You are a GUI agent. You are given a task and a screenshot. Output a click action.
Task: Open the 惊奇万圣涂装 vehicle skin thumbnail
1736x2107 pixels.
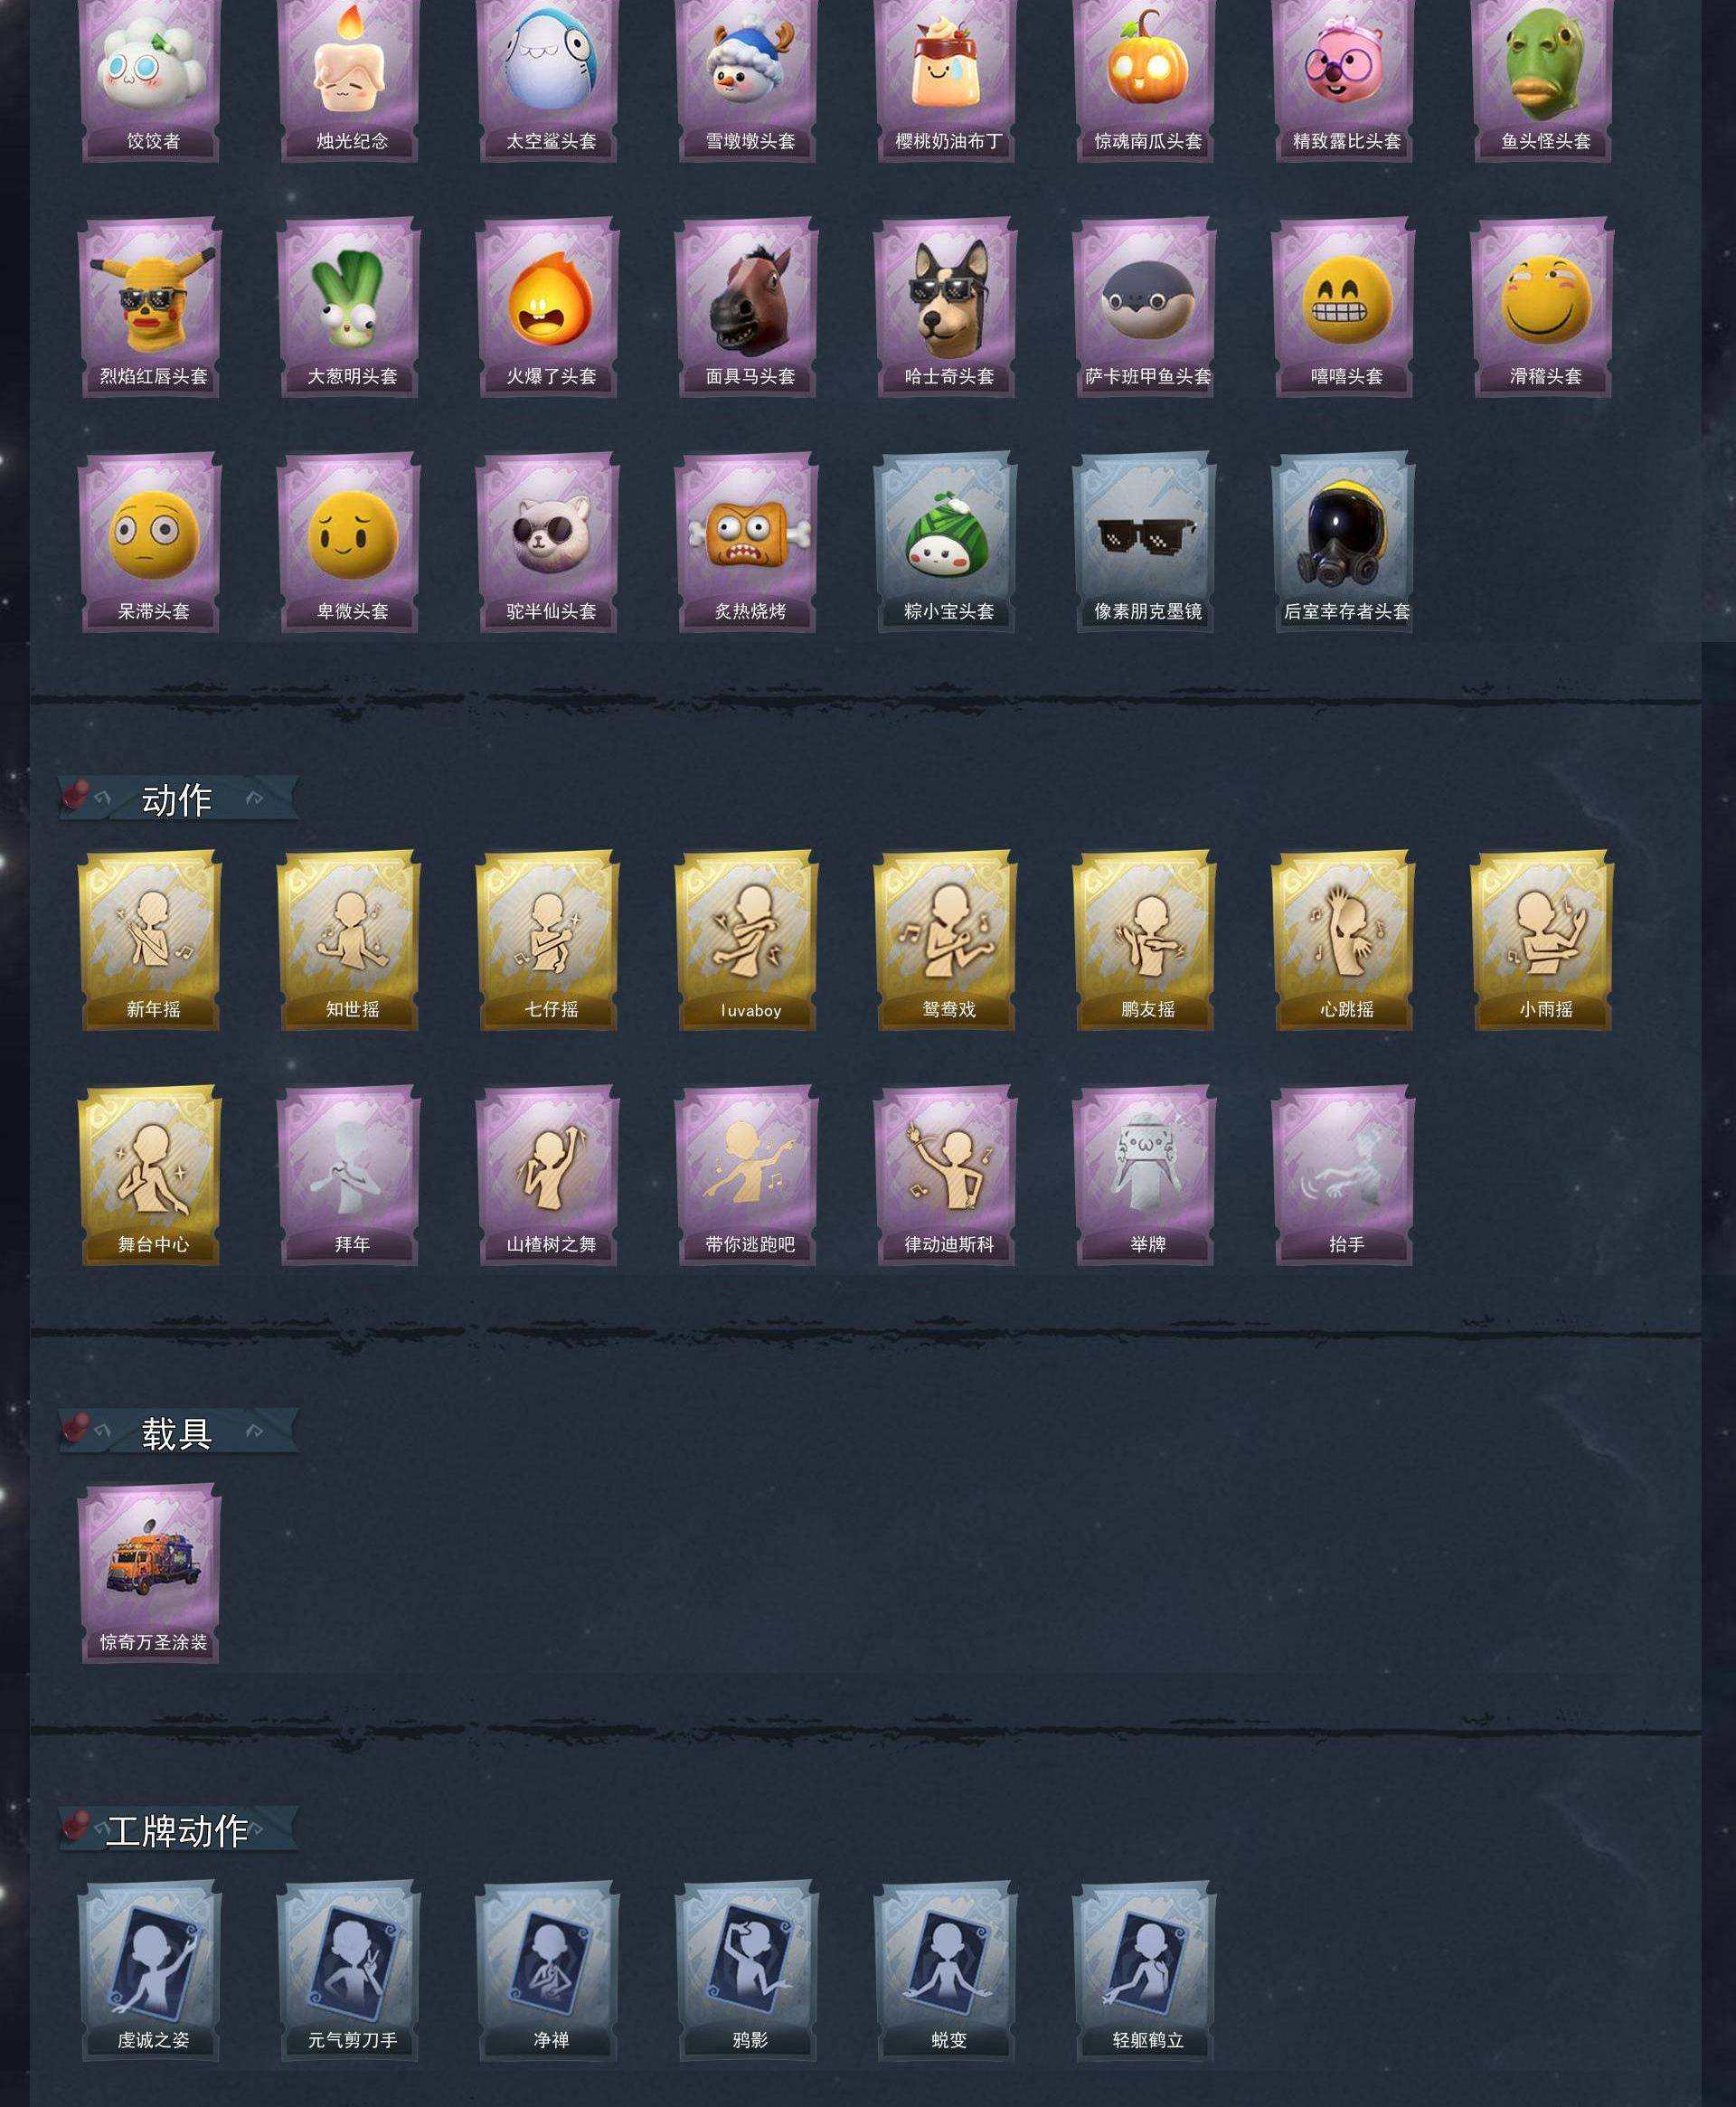pyautogui.click(x=150, y=1573)
